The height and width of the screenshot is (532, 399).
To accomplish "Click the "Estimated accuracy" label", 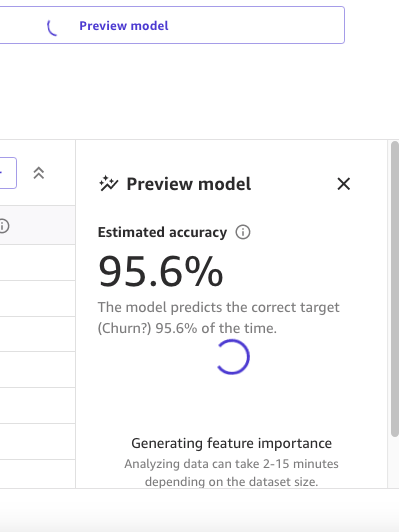I will pyautogui.click(x=162, y=232).
